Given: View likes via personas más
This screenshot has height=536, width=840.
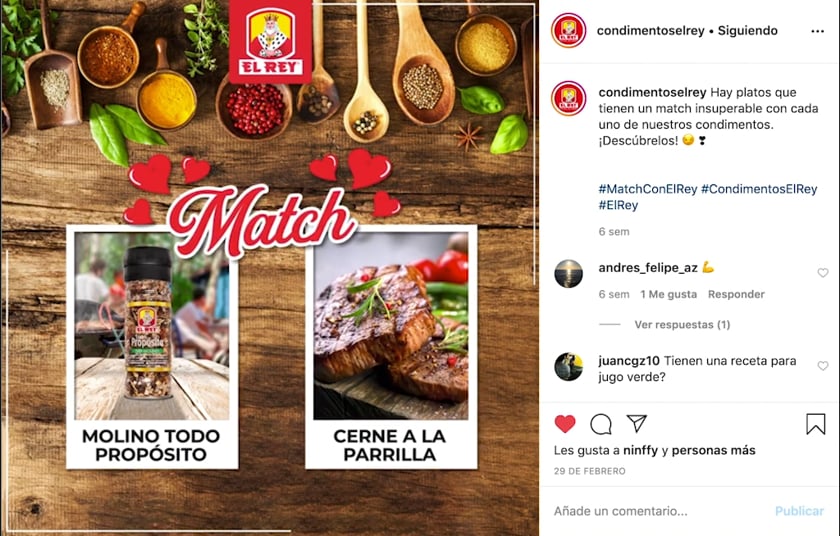Looking at the screenshot, I should [x=713, y=450].
